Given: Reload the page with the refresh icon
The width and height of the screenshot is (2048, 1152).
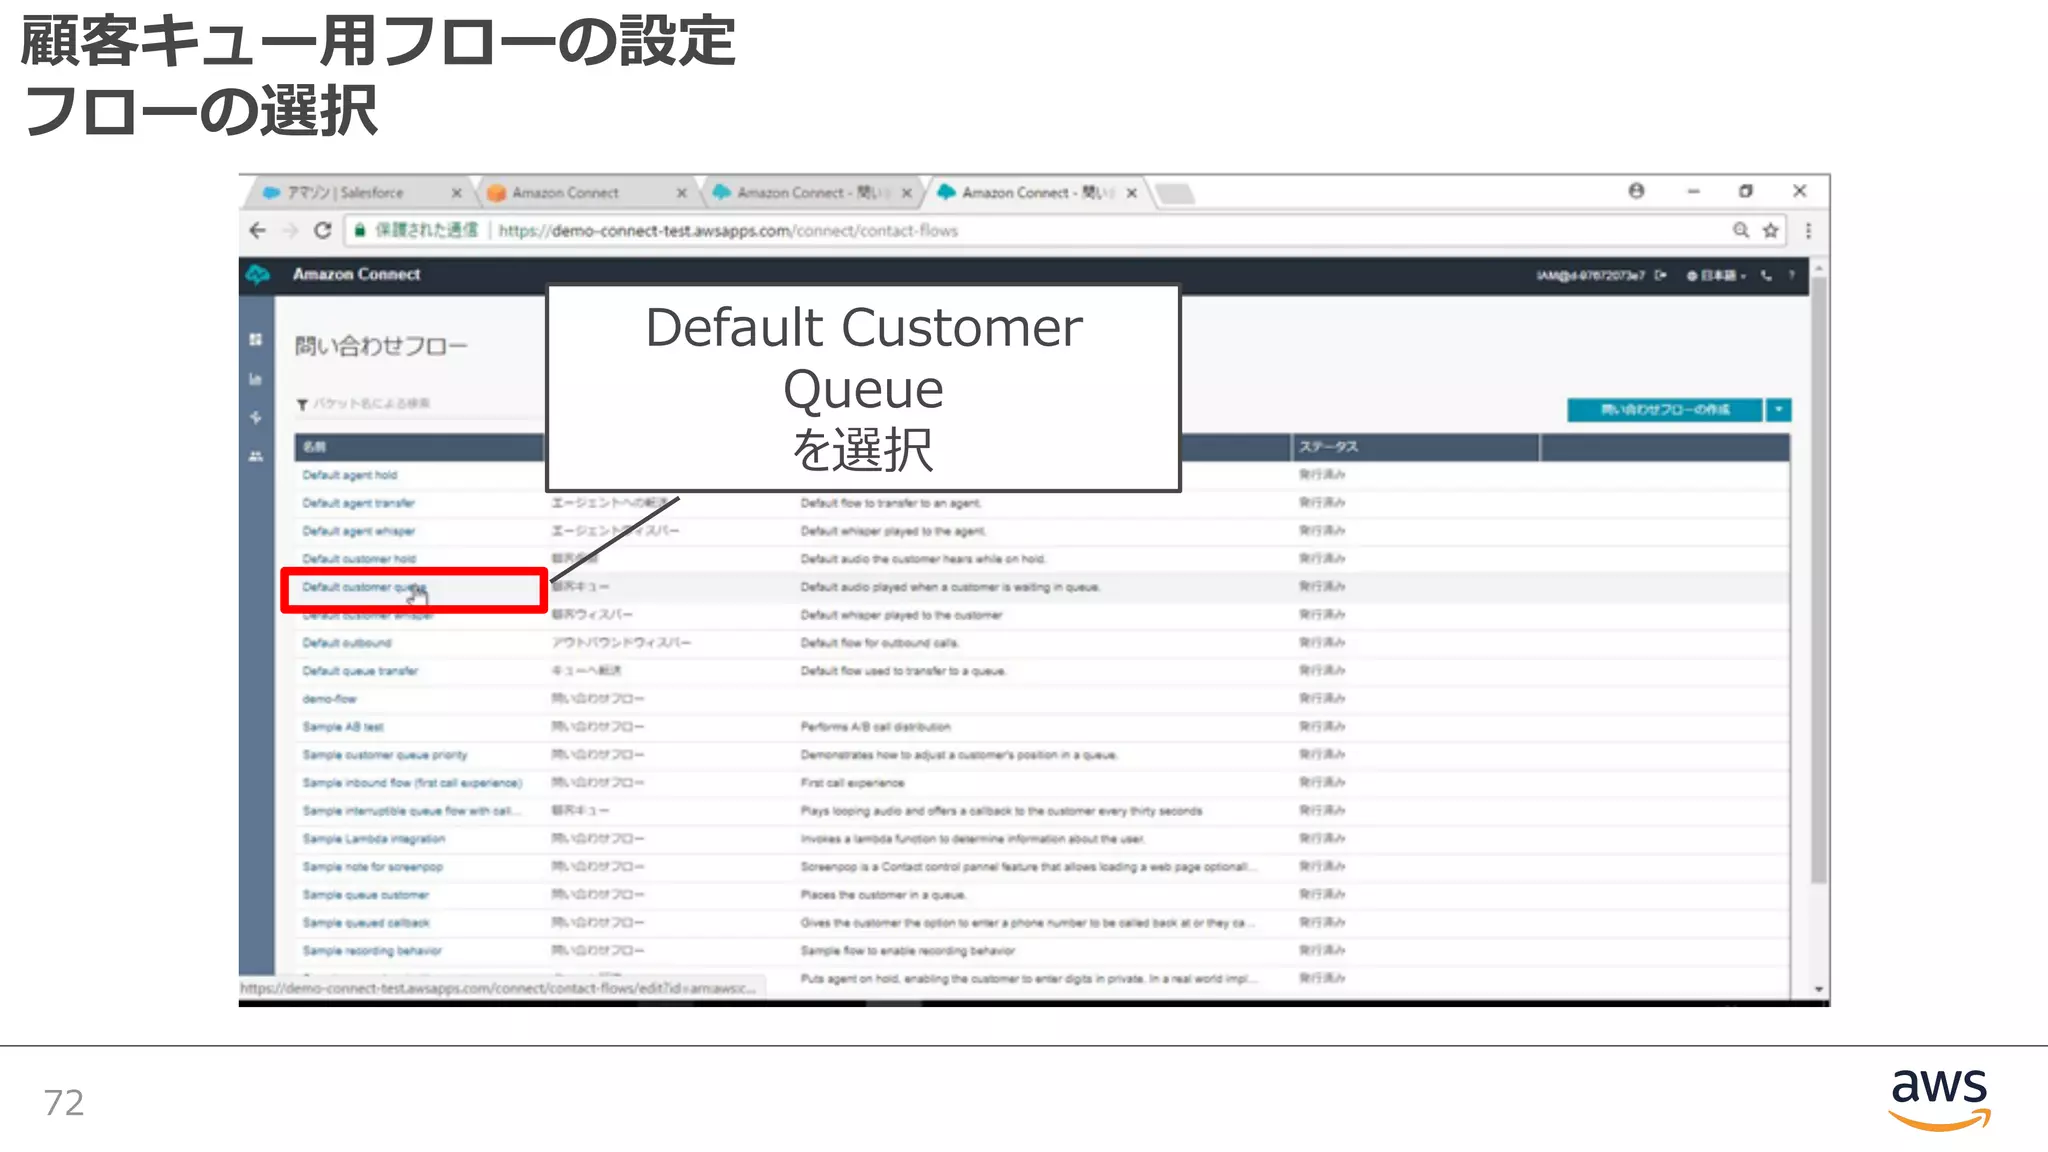Looking at the screenshot, I should point(322,231).
